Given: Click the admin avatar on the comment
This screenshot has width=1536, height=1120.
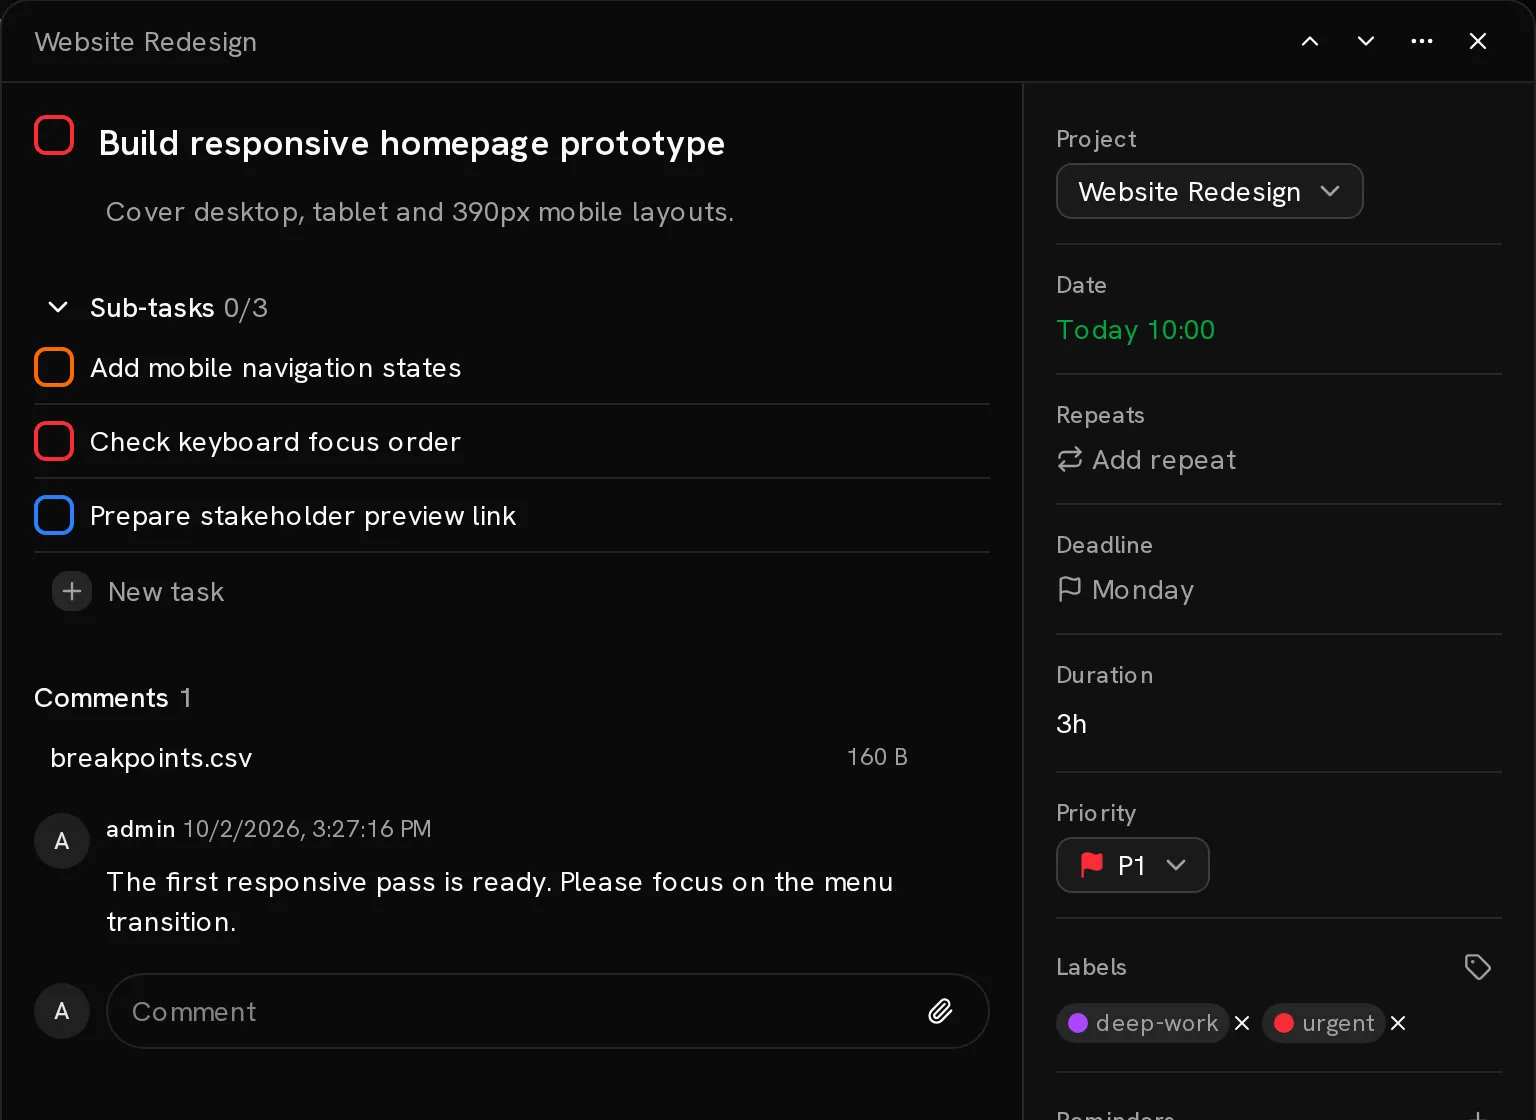Looking at the screenshot, I should tap(62, 841).
